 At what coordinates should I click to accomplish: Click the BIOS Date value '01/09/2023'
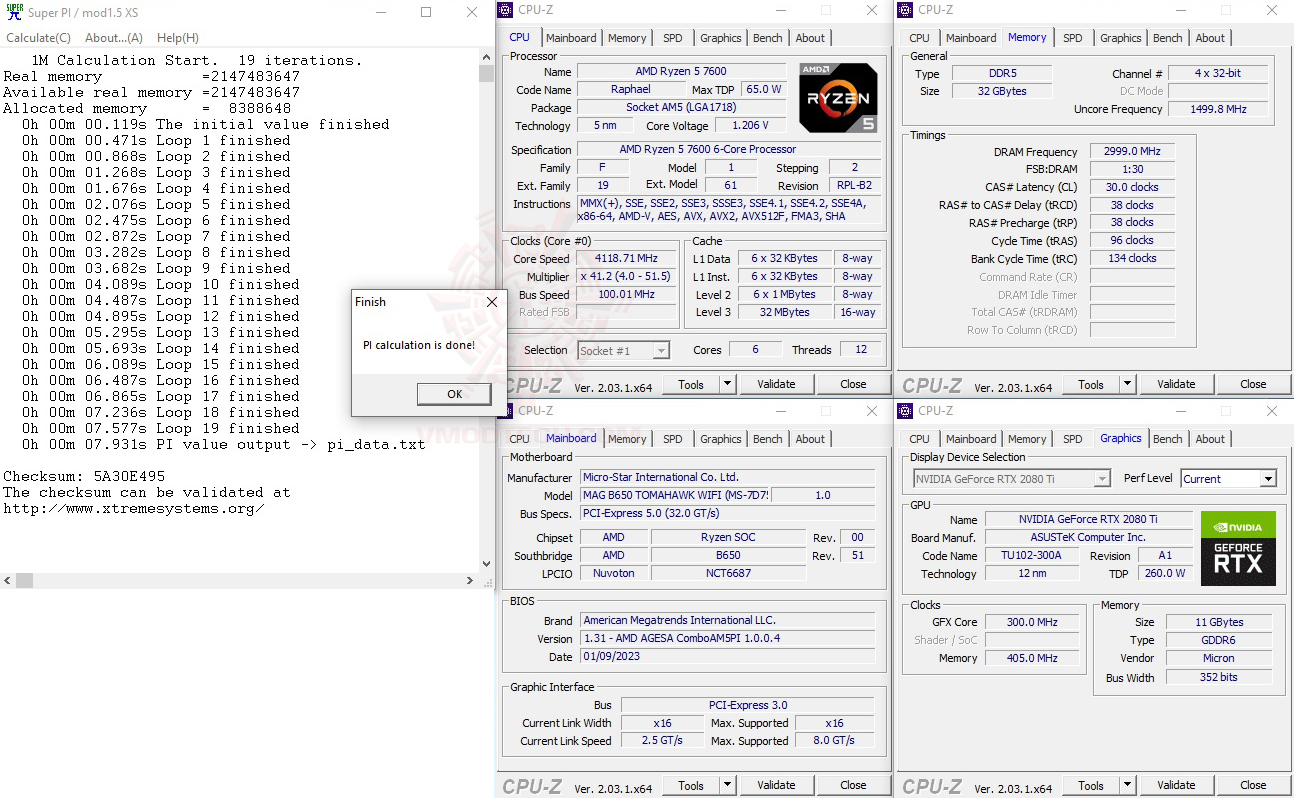point(727,657)
